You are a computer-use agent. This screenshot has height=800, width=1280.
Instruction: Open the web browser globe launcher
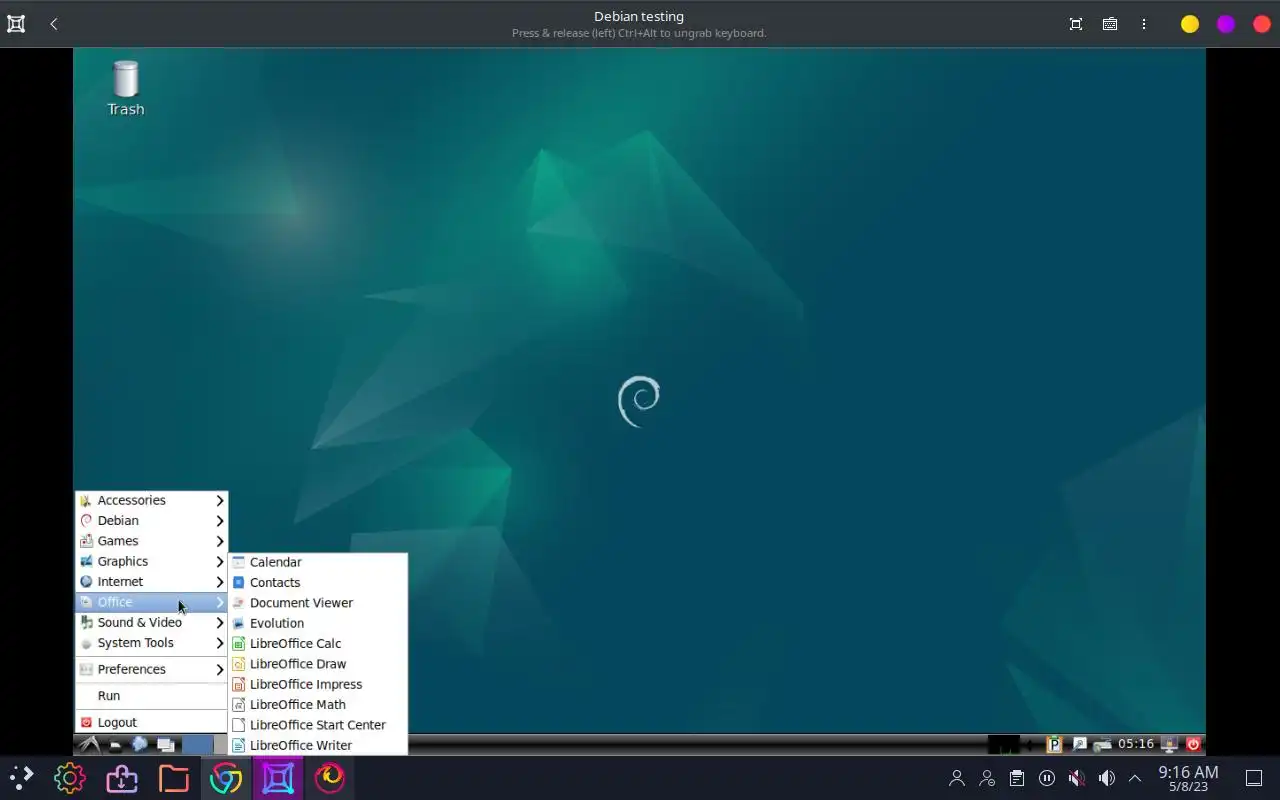tap(139, 745)
